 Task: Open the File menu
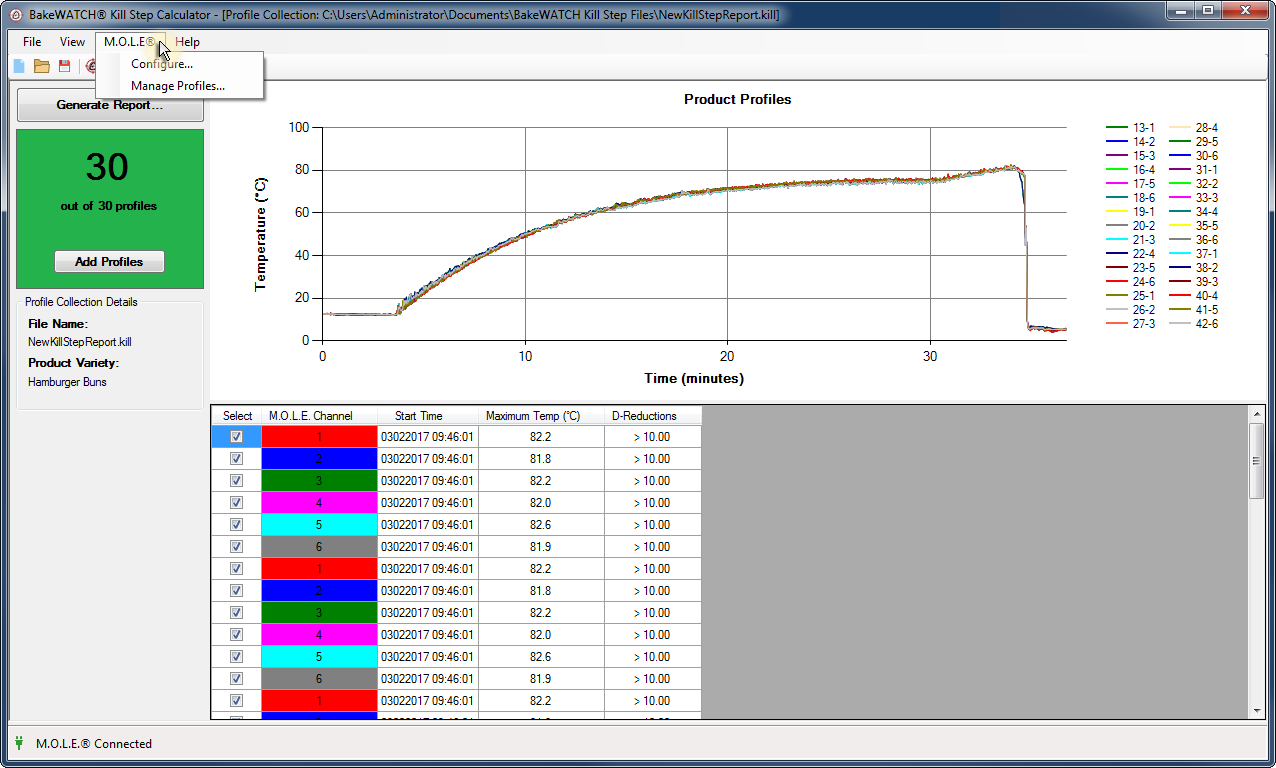click(32, 42)
